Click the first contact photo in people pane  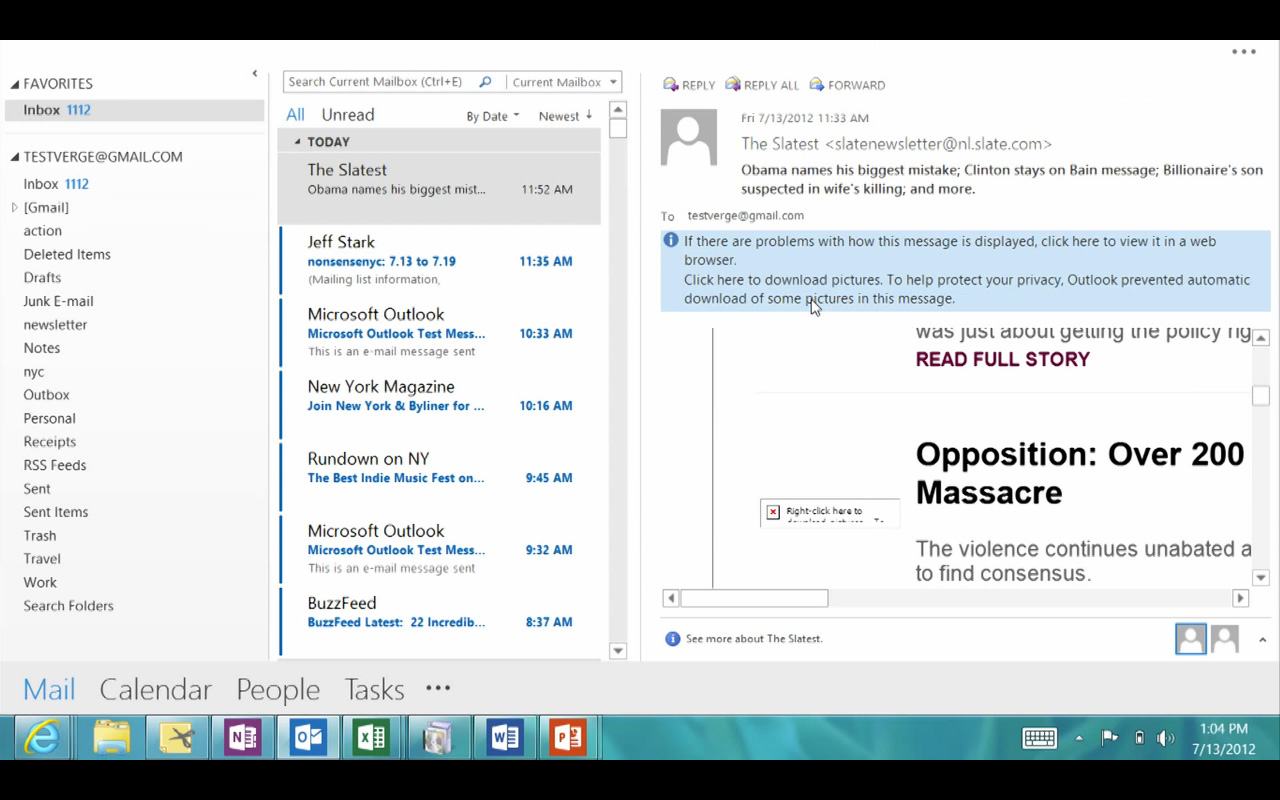pos(1190,639)
